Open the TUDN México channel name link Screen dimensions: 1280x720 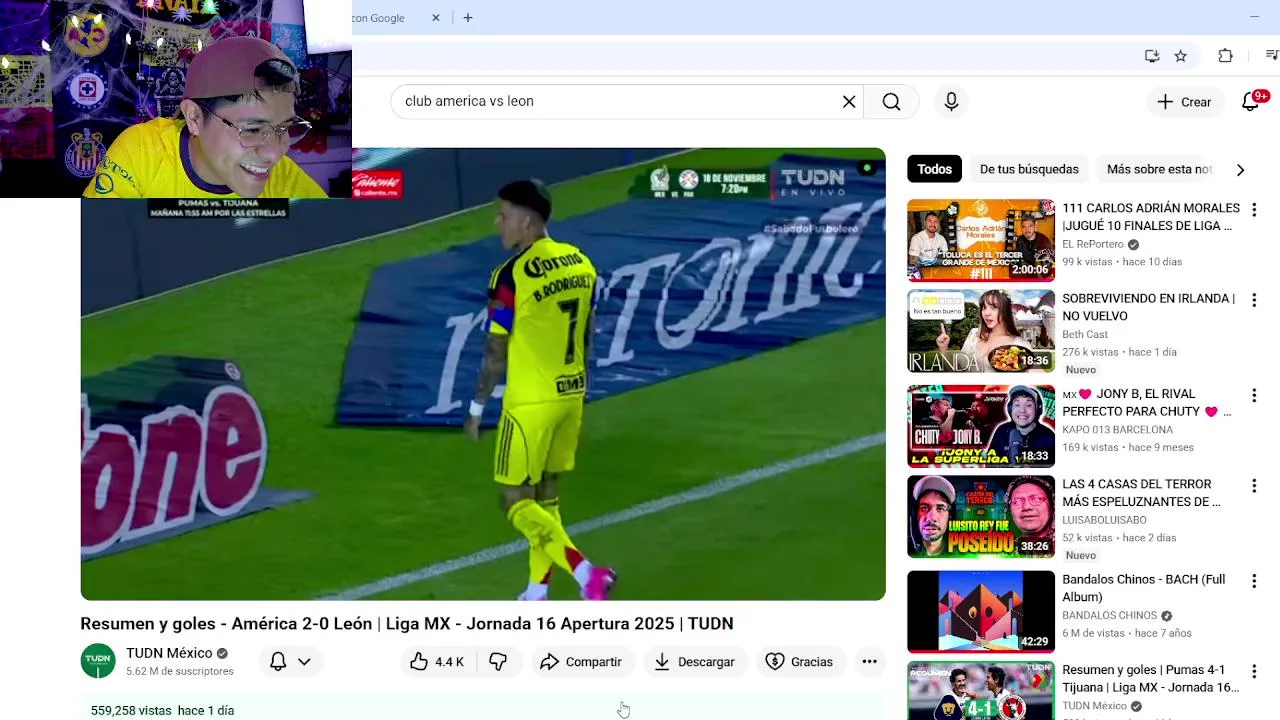pyautogui.click(x=169, y=653)
